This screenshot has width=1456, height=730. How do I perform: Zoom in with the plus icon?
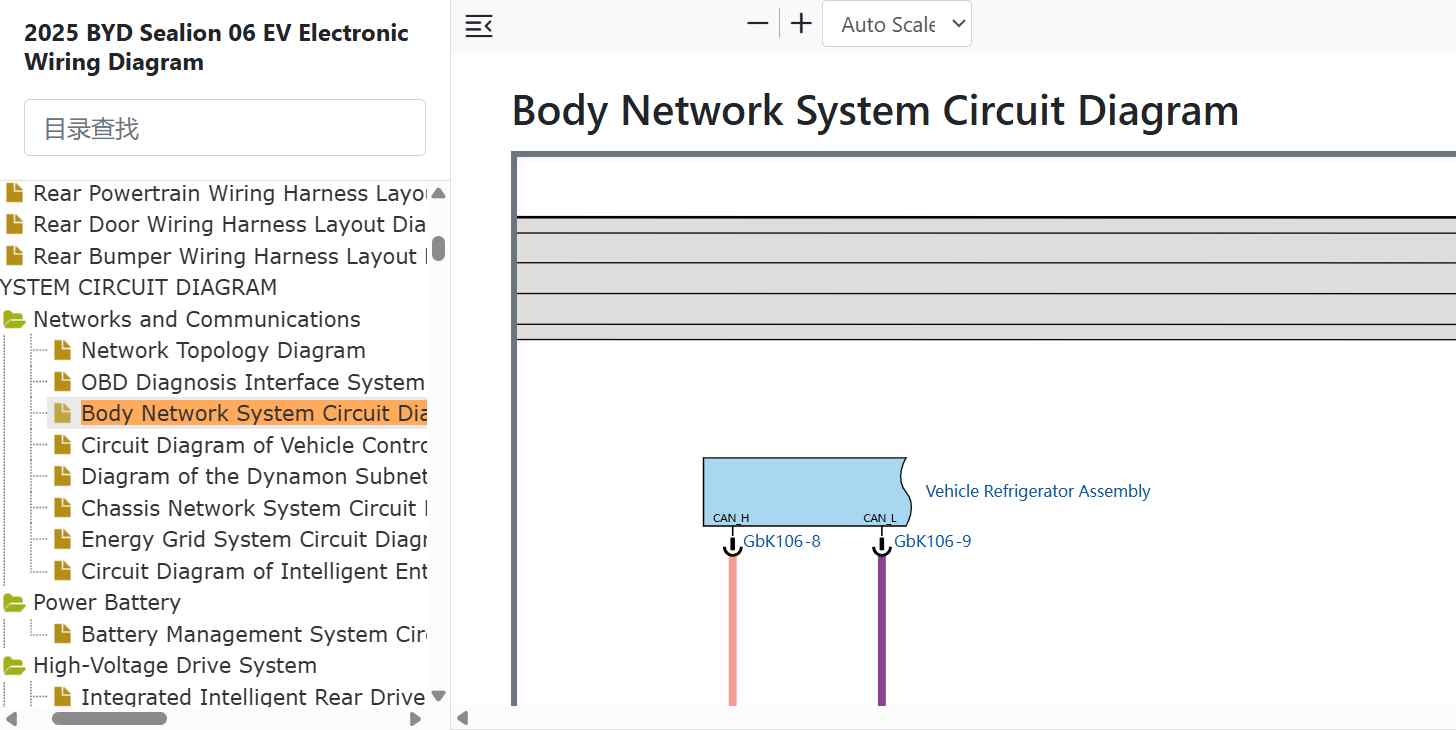click(801, 24)
